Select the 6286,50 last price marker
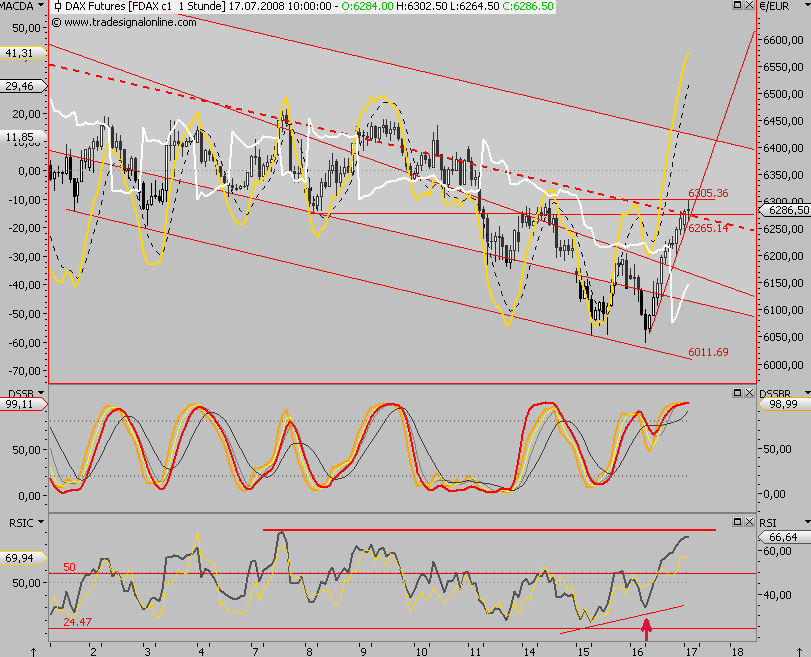Image resolution: width=811 pixels, height=657 pixels. click(785, 210)
